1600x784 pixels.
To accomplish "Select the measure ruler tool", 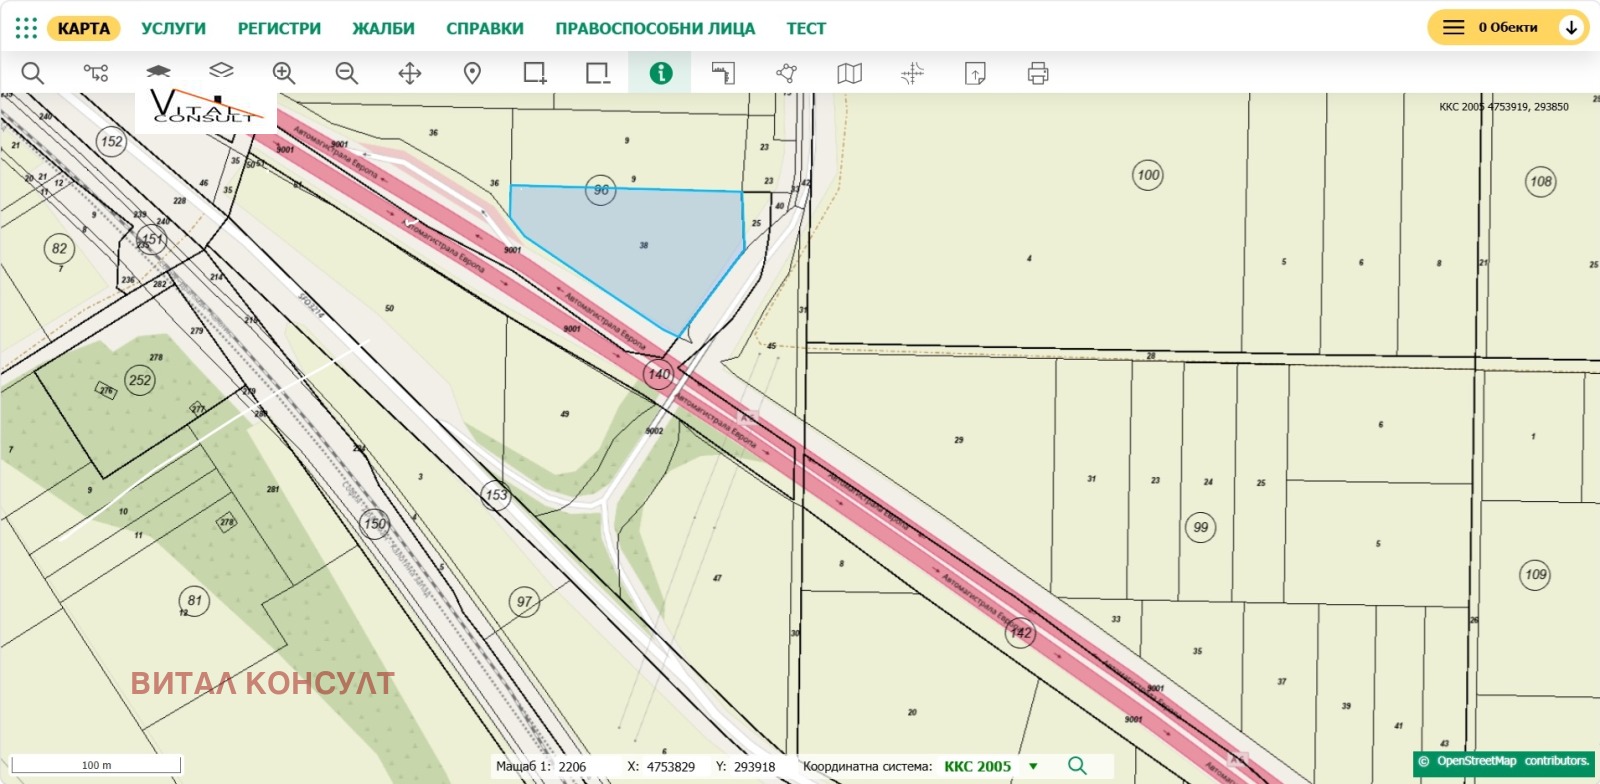I will pos(723,73).
